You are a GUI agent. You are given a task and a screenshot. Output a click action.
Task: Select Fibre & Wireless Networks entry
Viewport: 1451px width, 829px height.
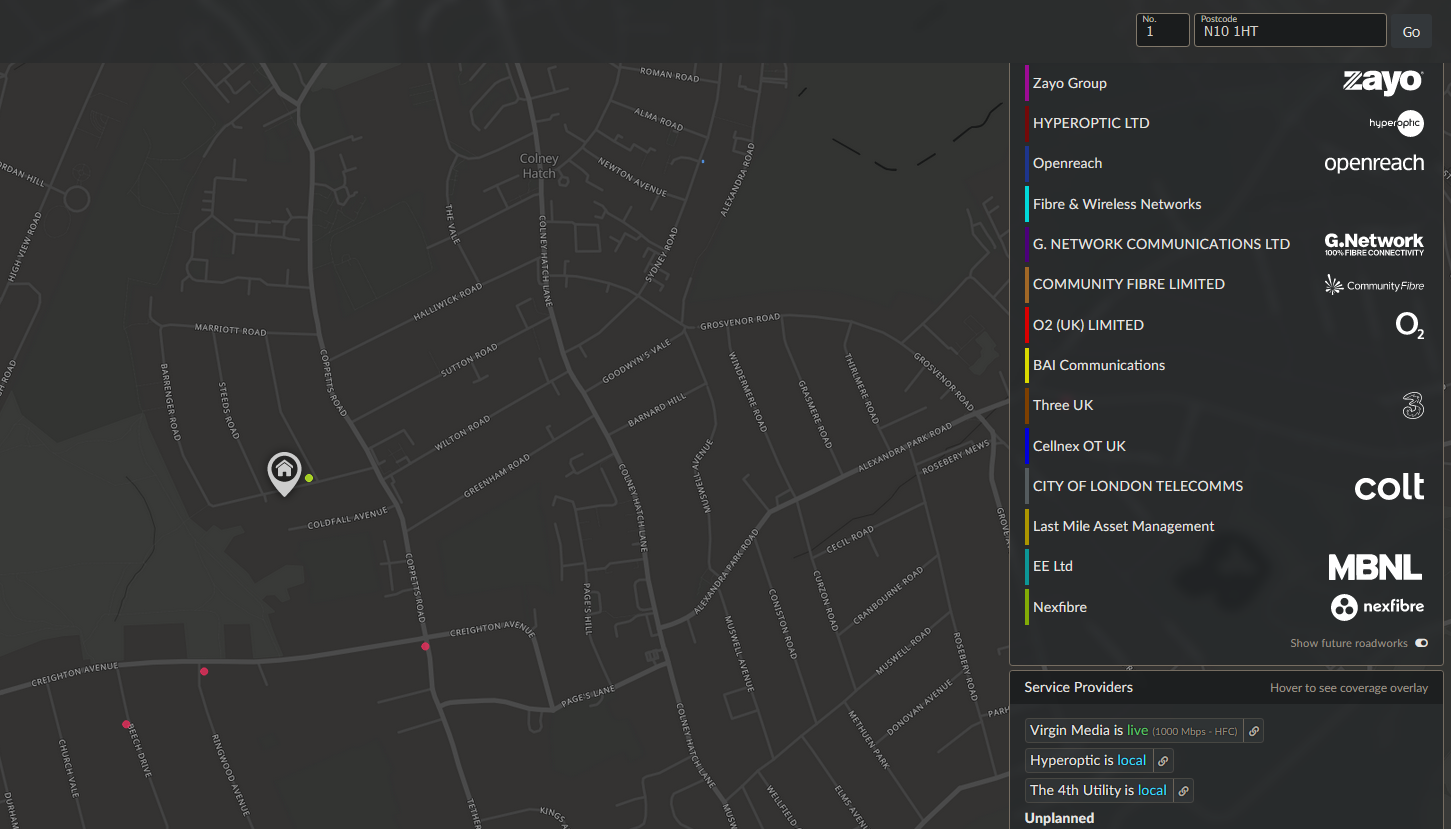[1117, 204]
